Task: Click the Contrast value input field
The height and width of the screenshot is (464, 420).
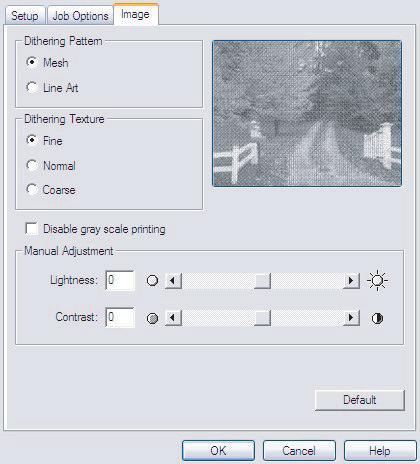Action: [x=120, y=317]
